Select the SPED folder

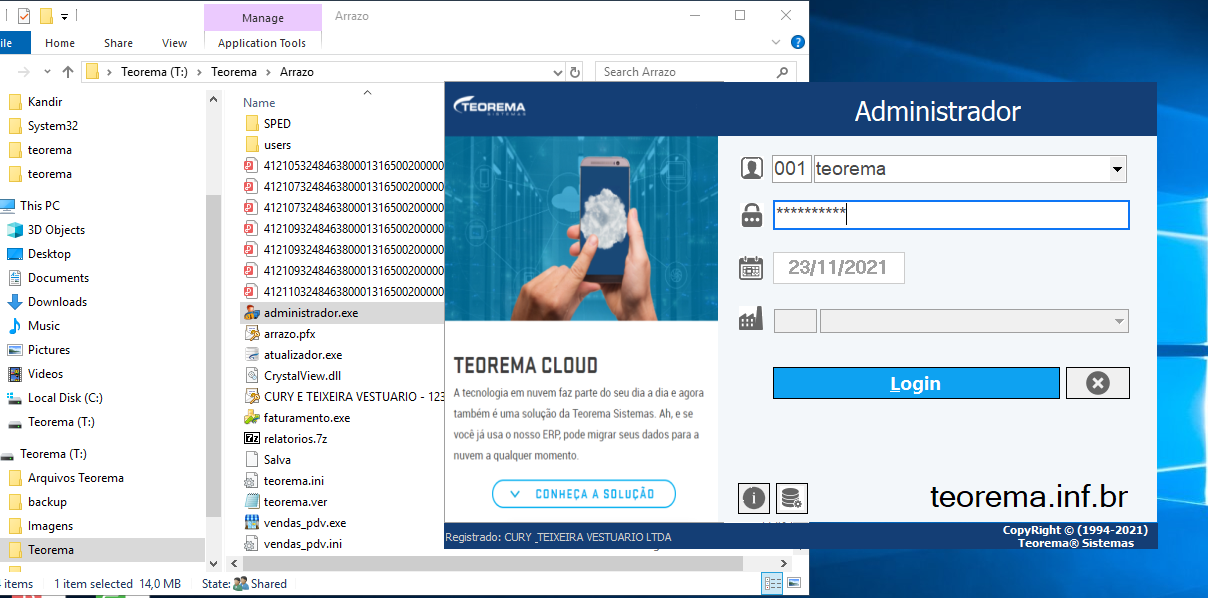pyautogui.click(x=277, y=123)
